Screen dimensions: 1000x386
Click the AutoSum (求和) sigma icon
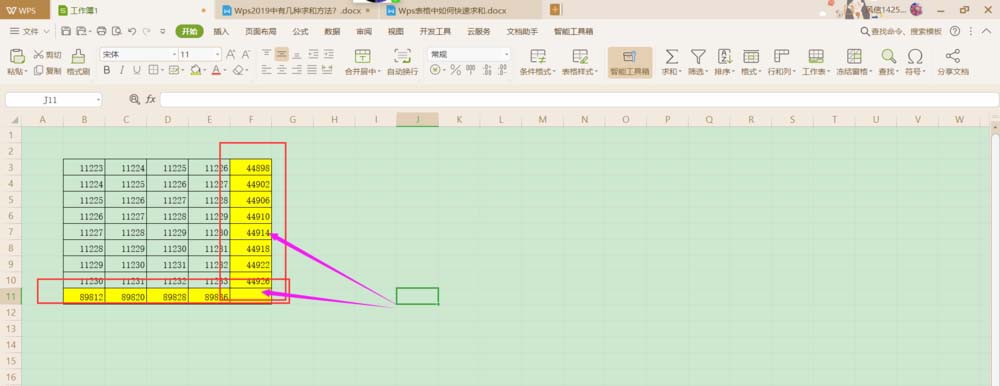tap(672, 56)
